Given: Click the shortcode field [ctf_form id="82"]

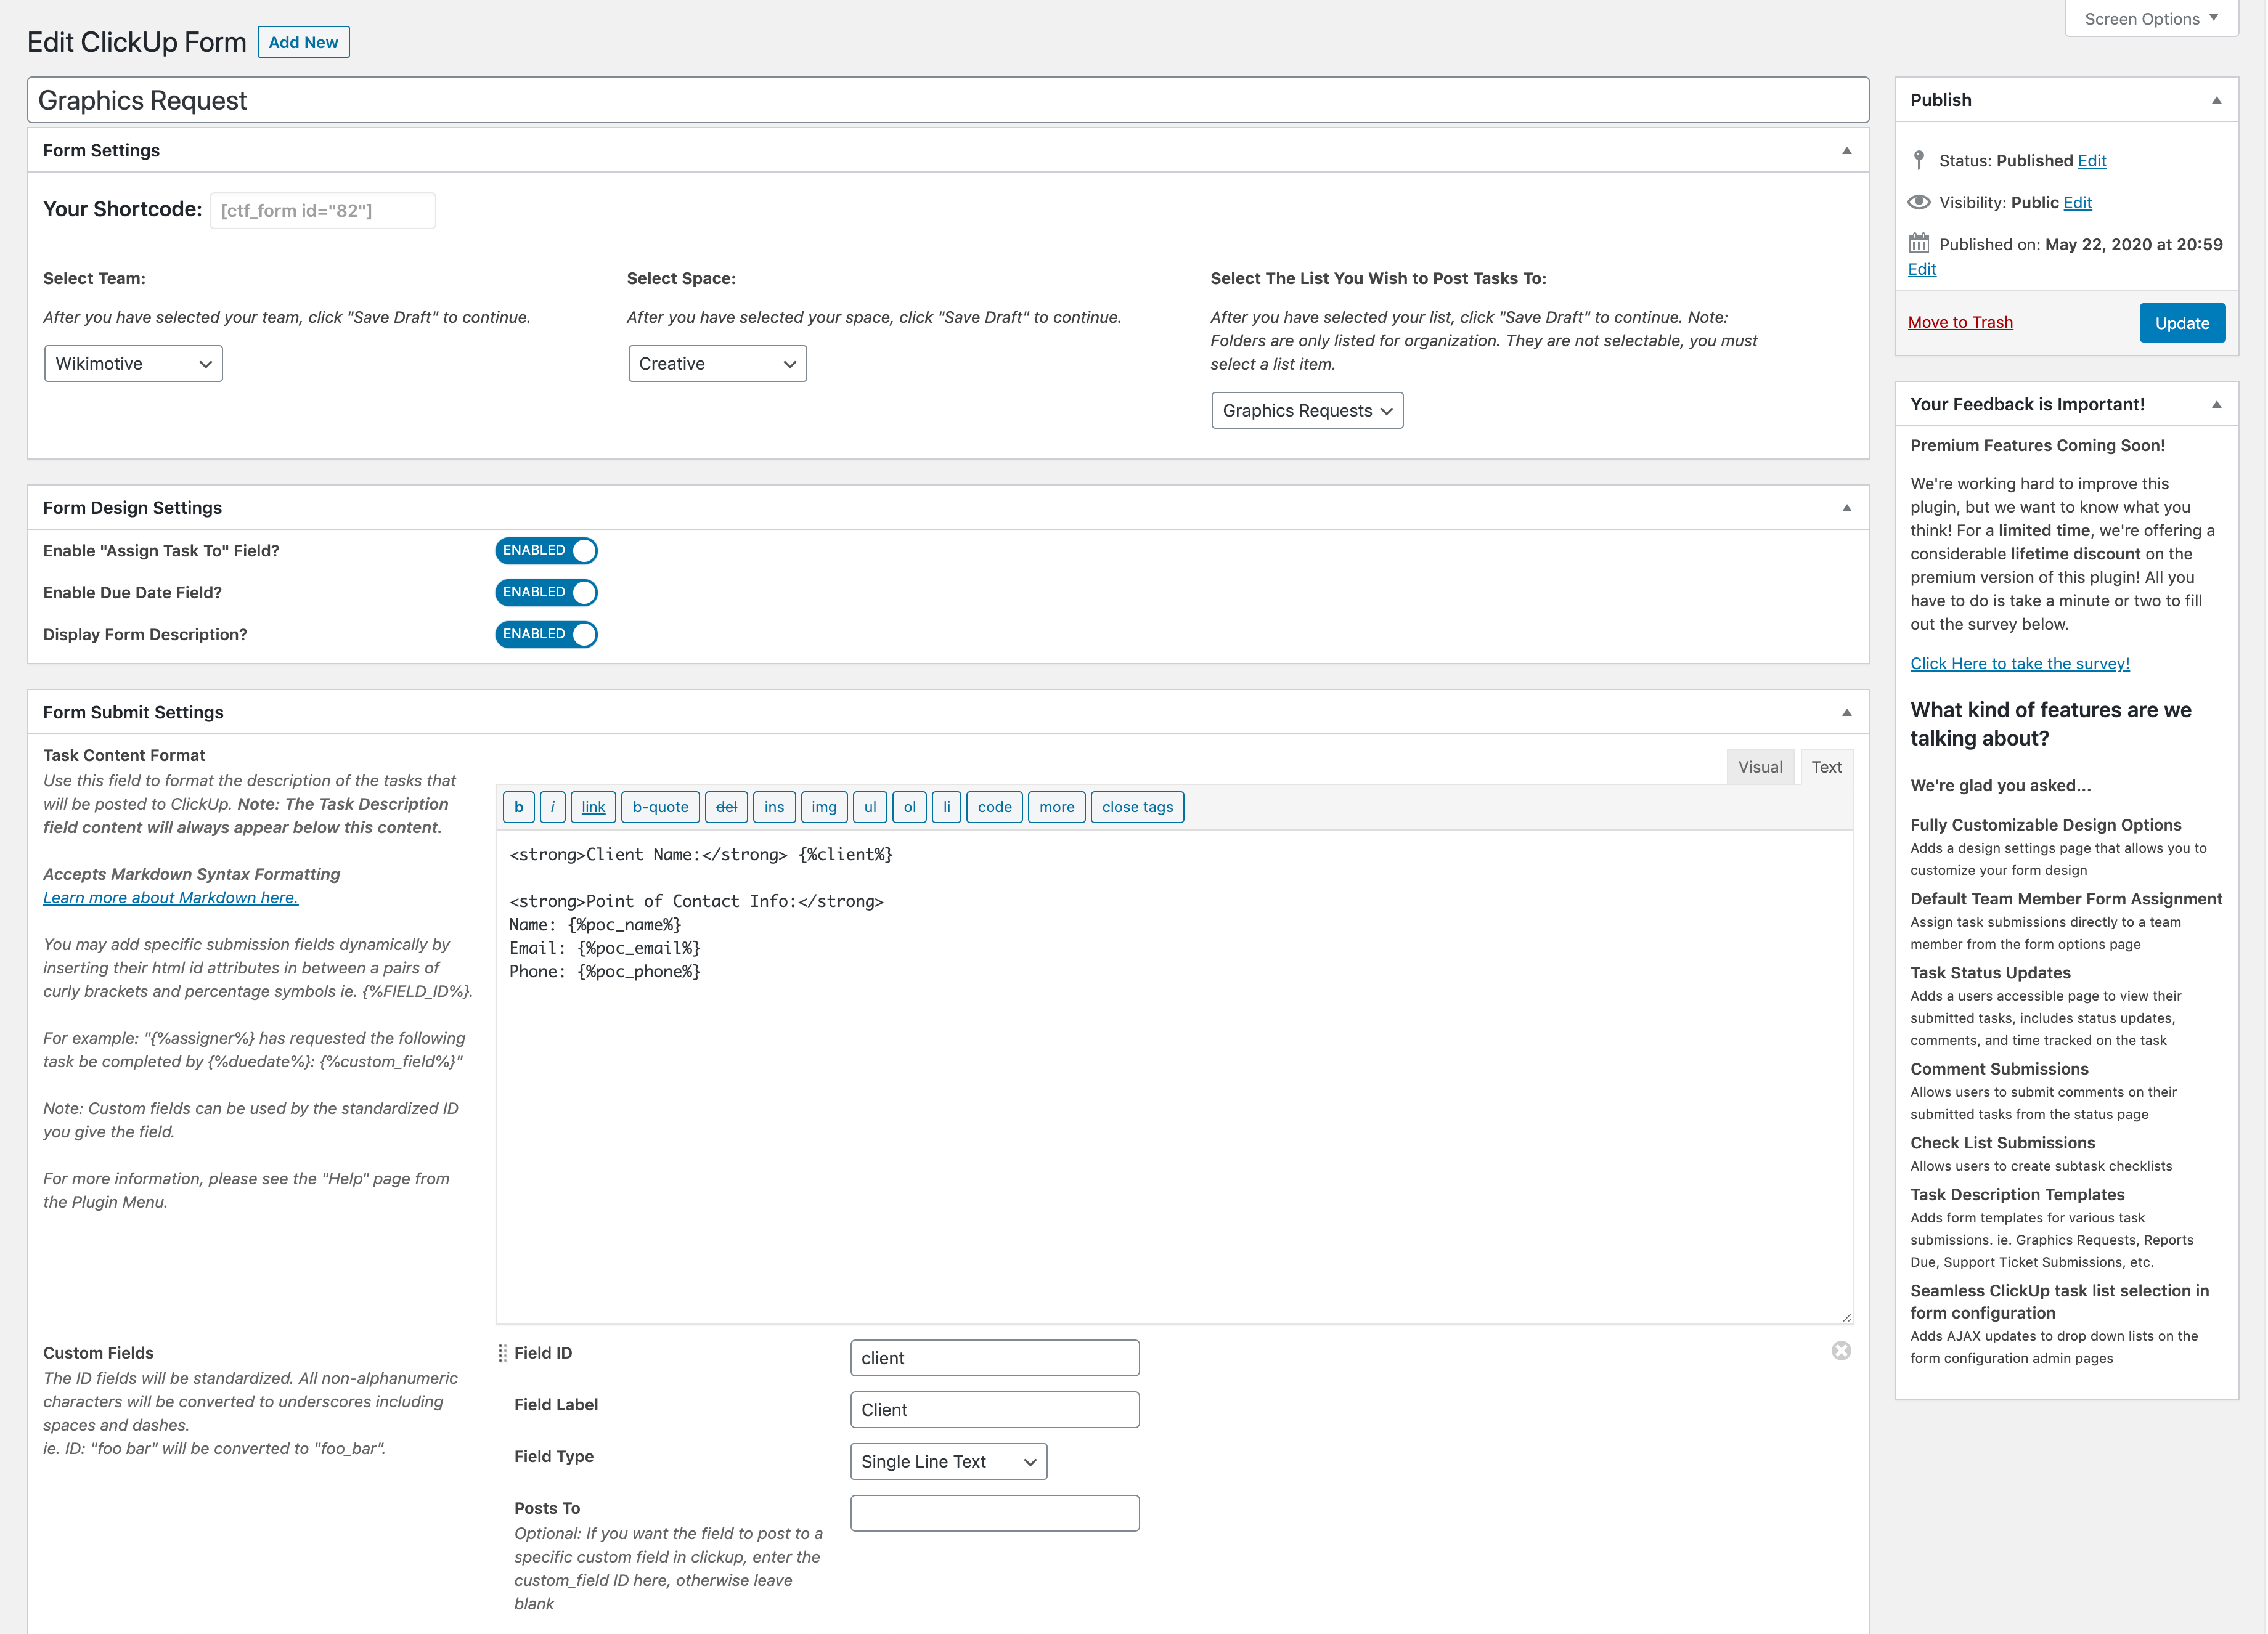Looking at the screenshot, I should 322,210.
